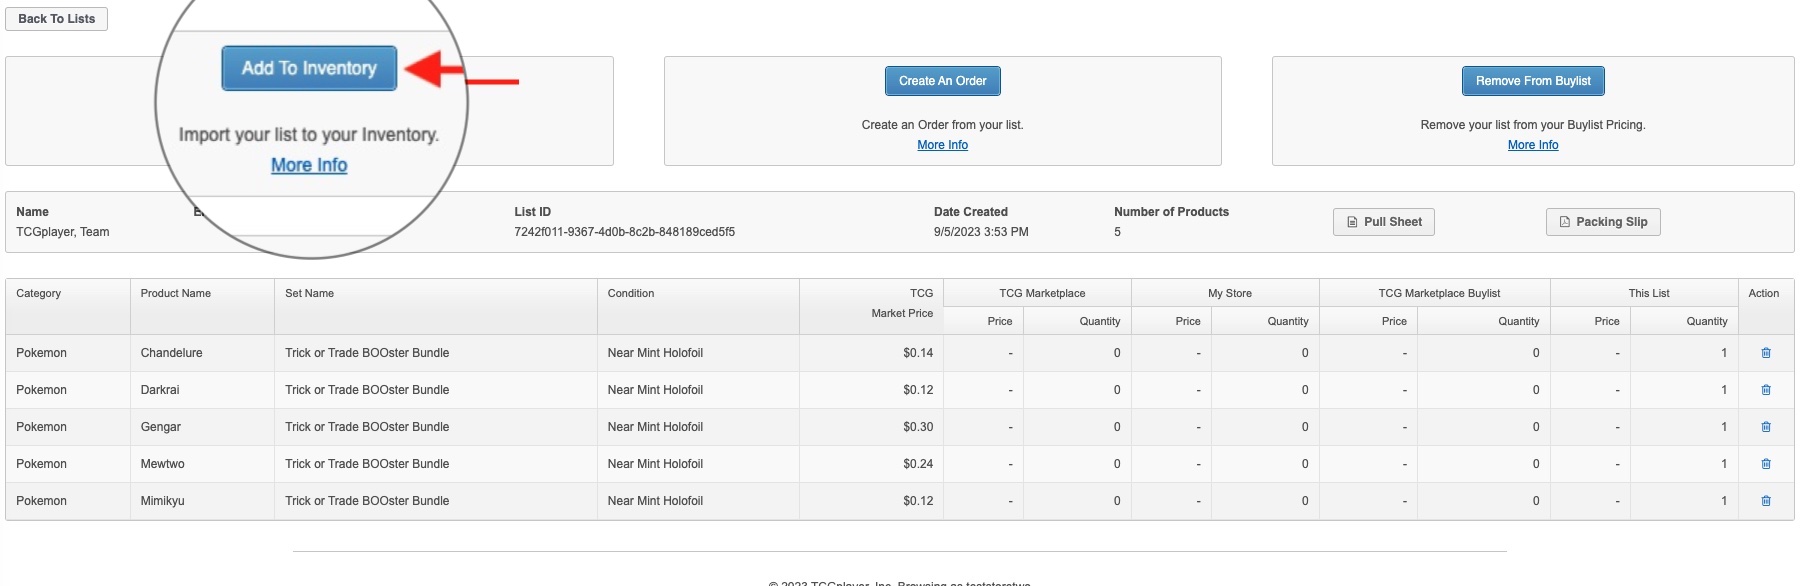
Task: Click the Date Created value 9/5/2023 3:53 PM
Action: (x=981, y=232)
